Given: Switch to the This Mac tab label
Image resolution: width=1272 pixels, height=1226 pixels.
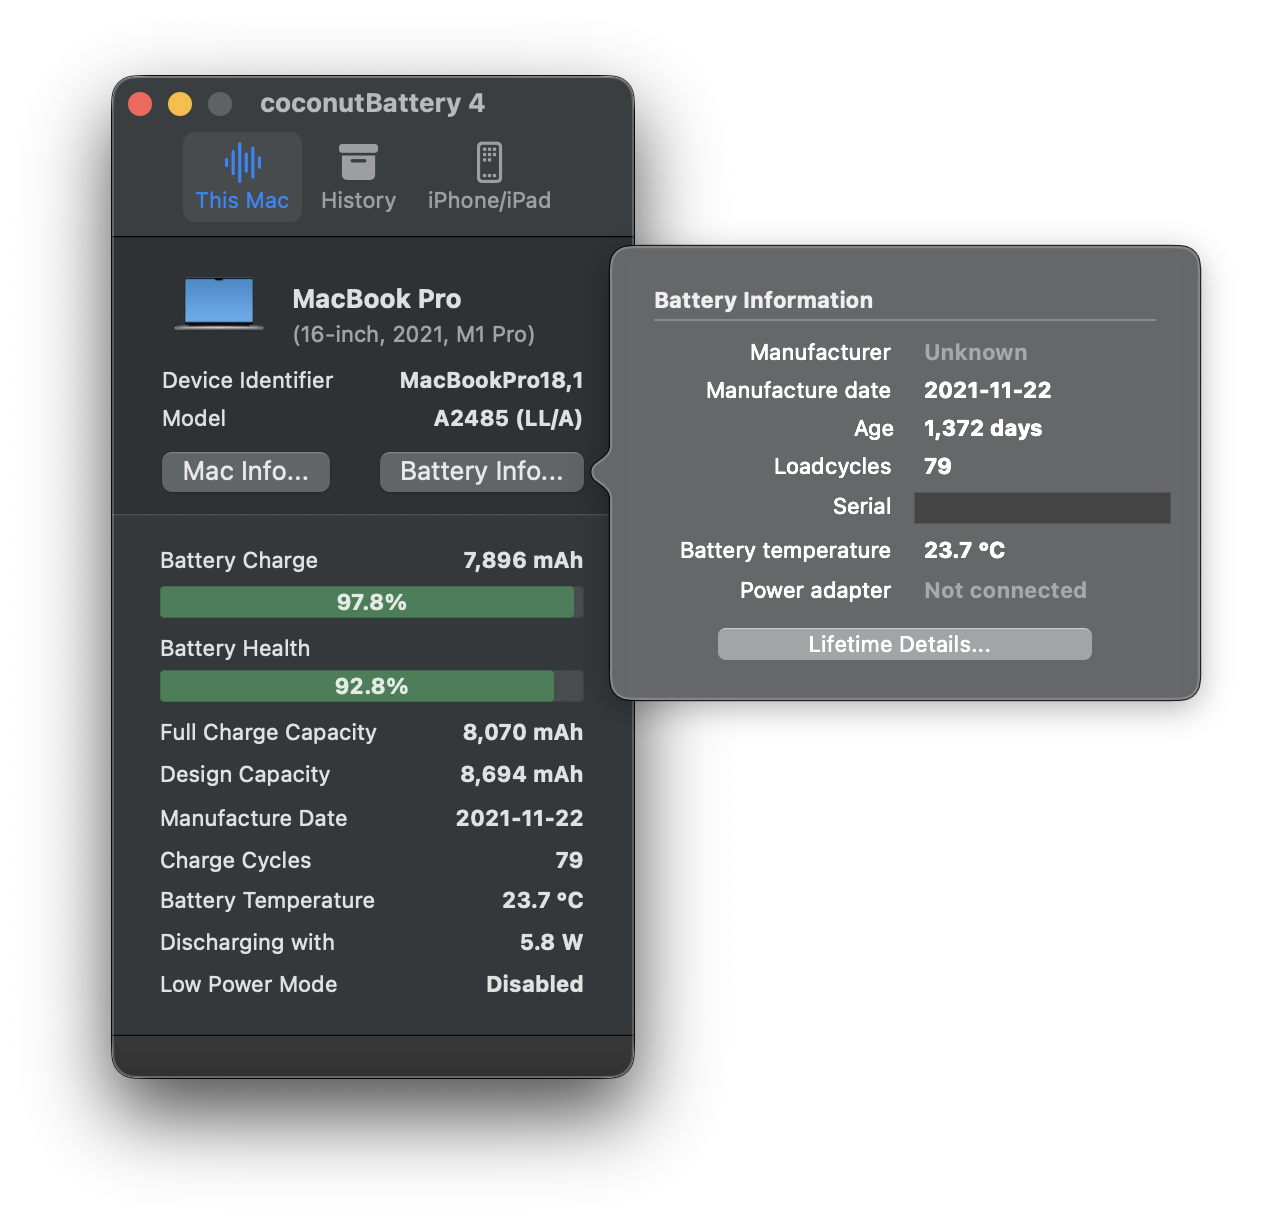Looking at the screenshot, I should [x=242, y=200].
